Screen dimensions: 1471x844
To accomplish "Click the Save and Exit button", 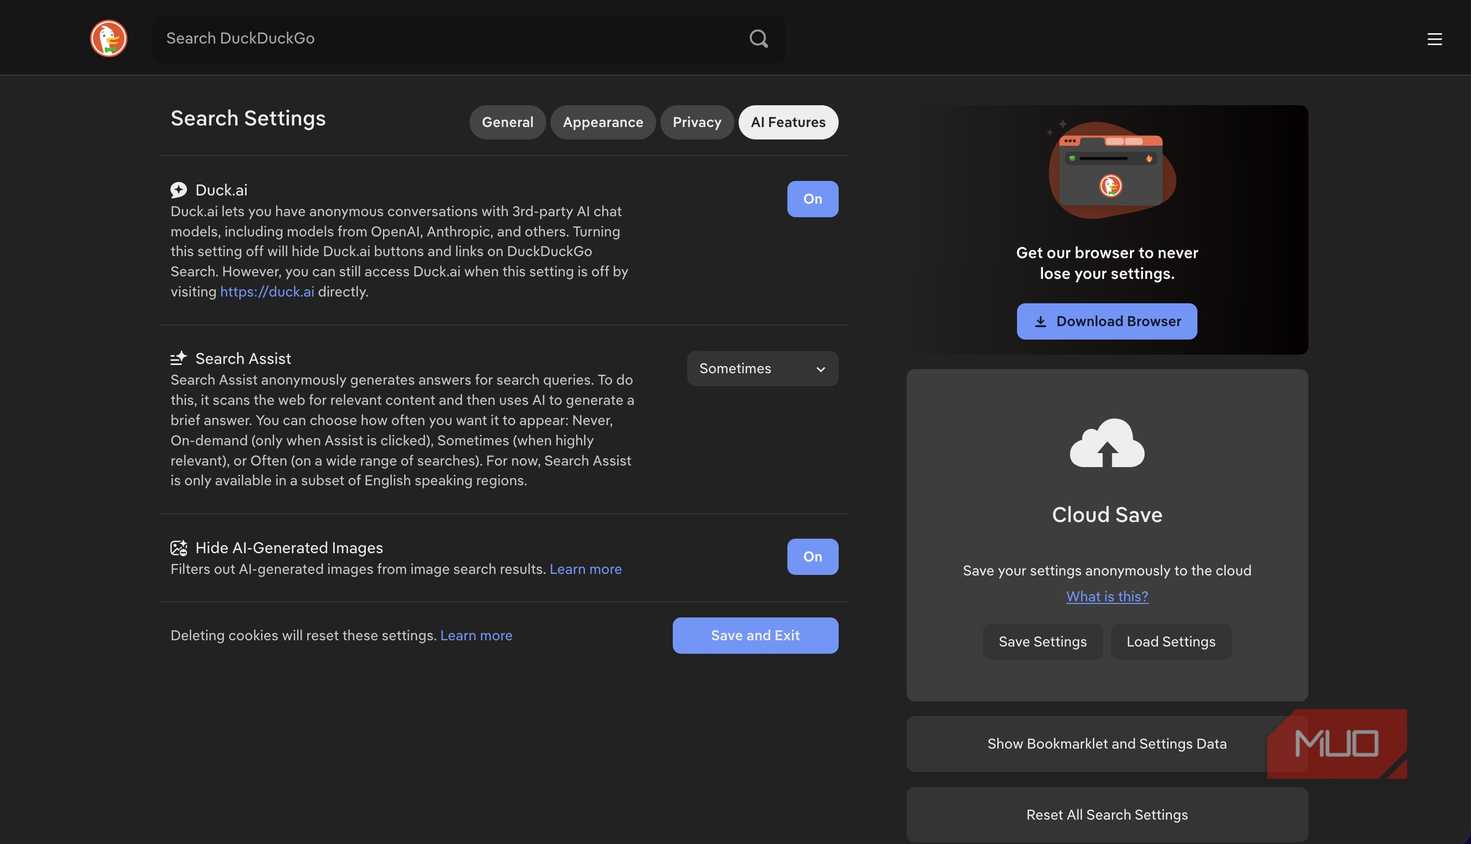I will pyautogui.click(x=756, y=636).
